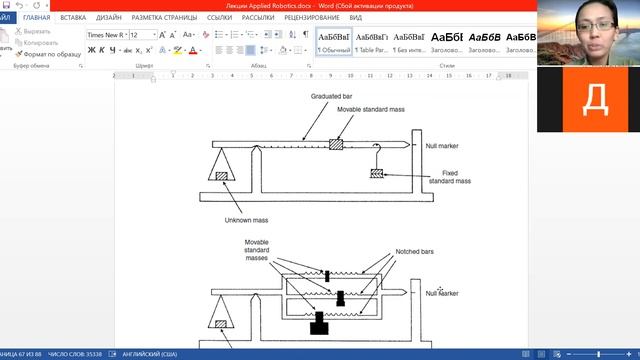Screen dimensions: 640x360
Task: Click the АНГЛИЙСКИЙ (США) language indicator
Action: click(150, 354)
